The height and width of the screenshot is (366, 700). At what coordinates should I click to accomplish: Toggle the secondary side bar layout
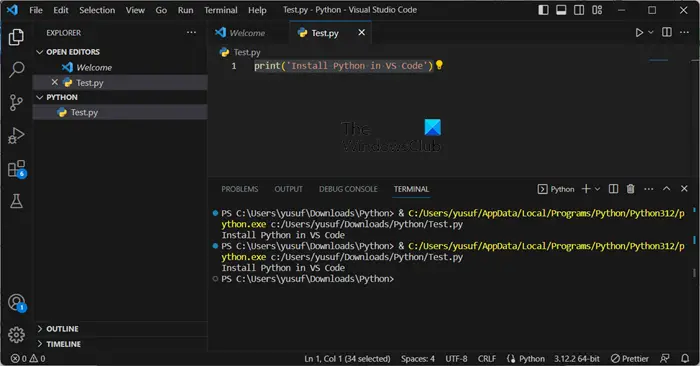pos(579,10)
